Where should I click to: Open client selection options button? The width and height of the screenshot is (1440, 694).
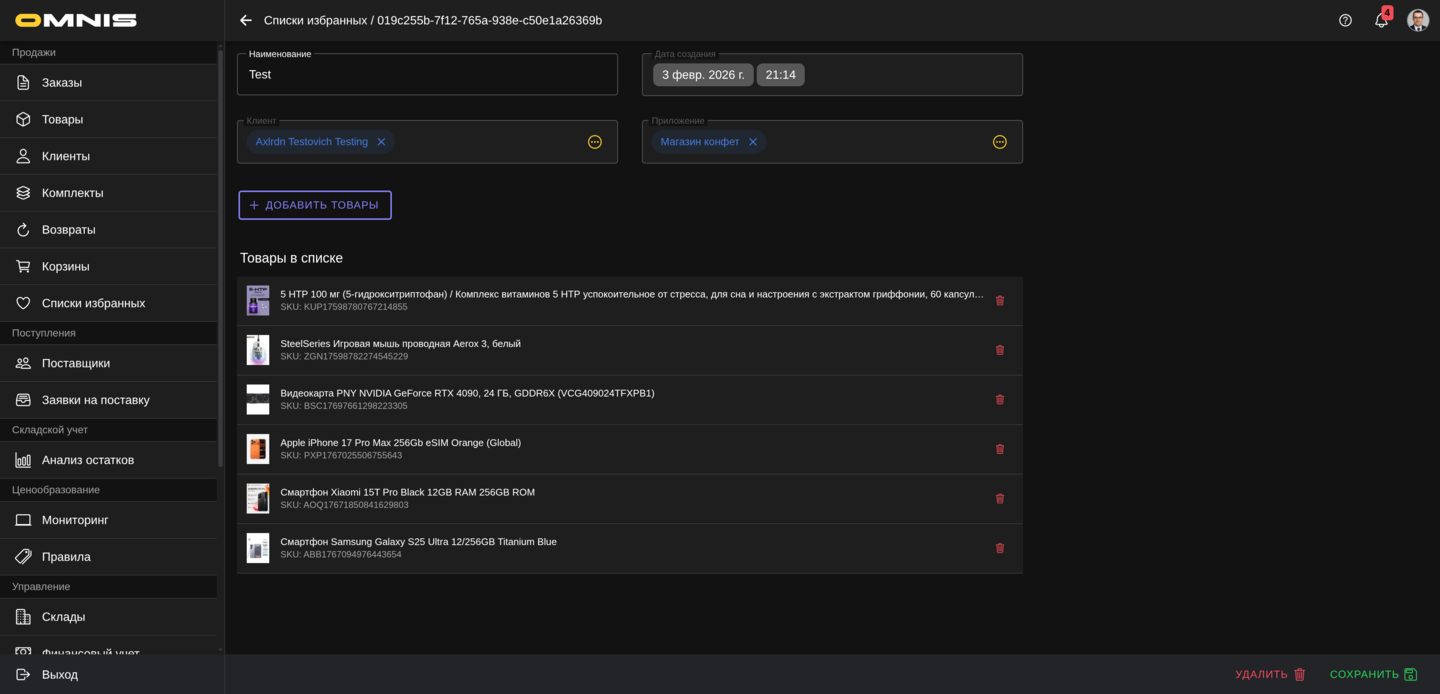595,142
